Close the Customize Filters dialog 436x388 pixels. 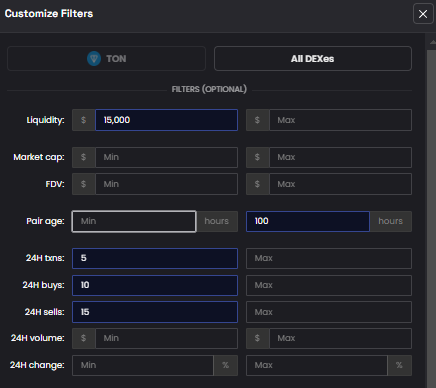[x=423, y=14]
